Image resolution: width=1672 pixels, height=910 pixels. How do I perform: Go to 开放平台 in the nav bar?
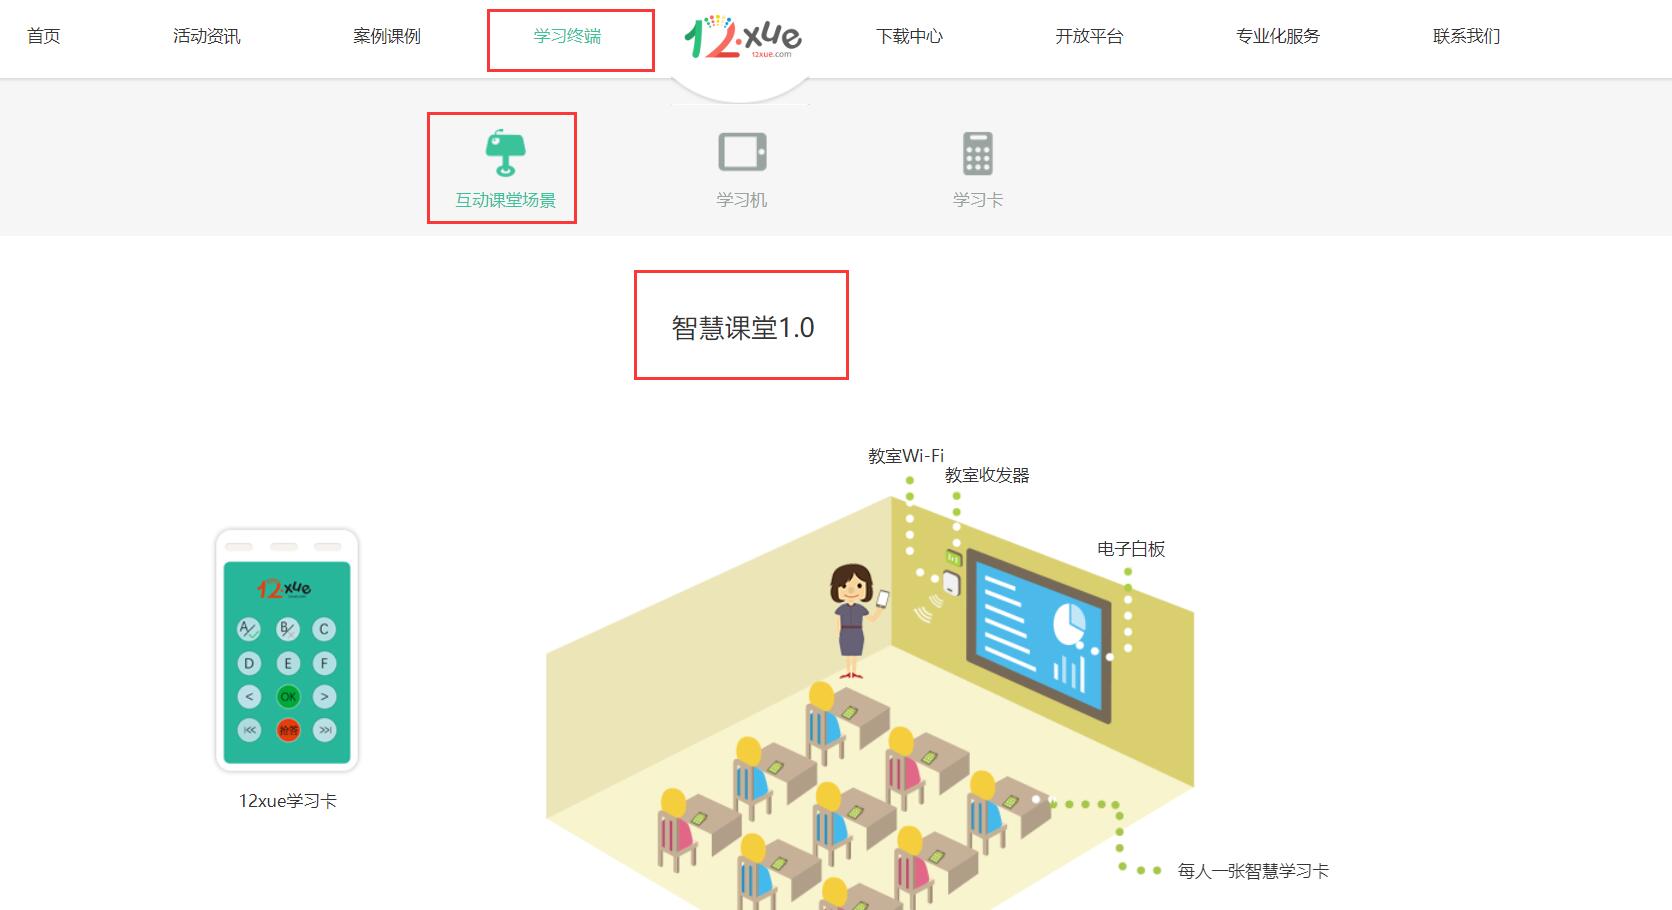pyautogui.click(x=1090, y=36)
